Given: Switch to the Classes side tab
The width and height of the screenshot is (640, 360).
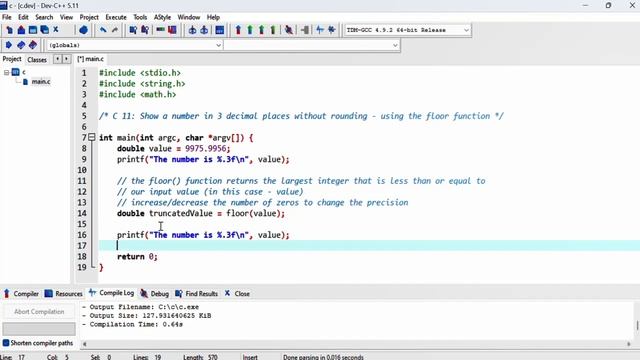Looking at the screenshot, I should click(37, 60).
